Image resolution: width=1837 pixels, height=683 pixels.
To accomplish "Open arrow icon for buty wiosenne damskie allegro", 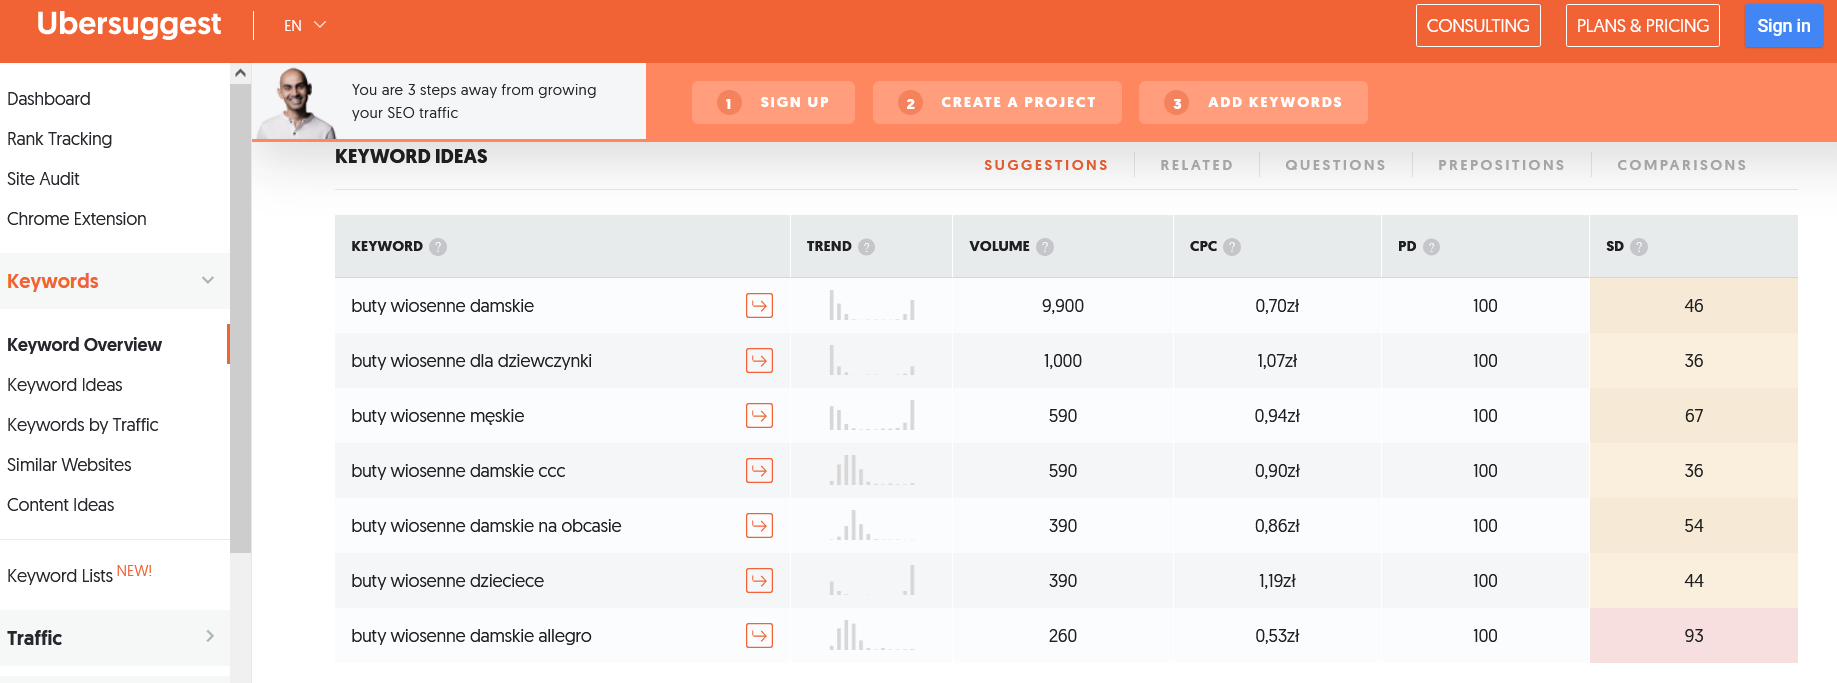I will 759,635.
